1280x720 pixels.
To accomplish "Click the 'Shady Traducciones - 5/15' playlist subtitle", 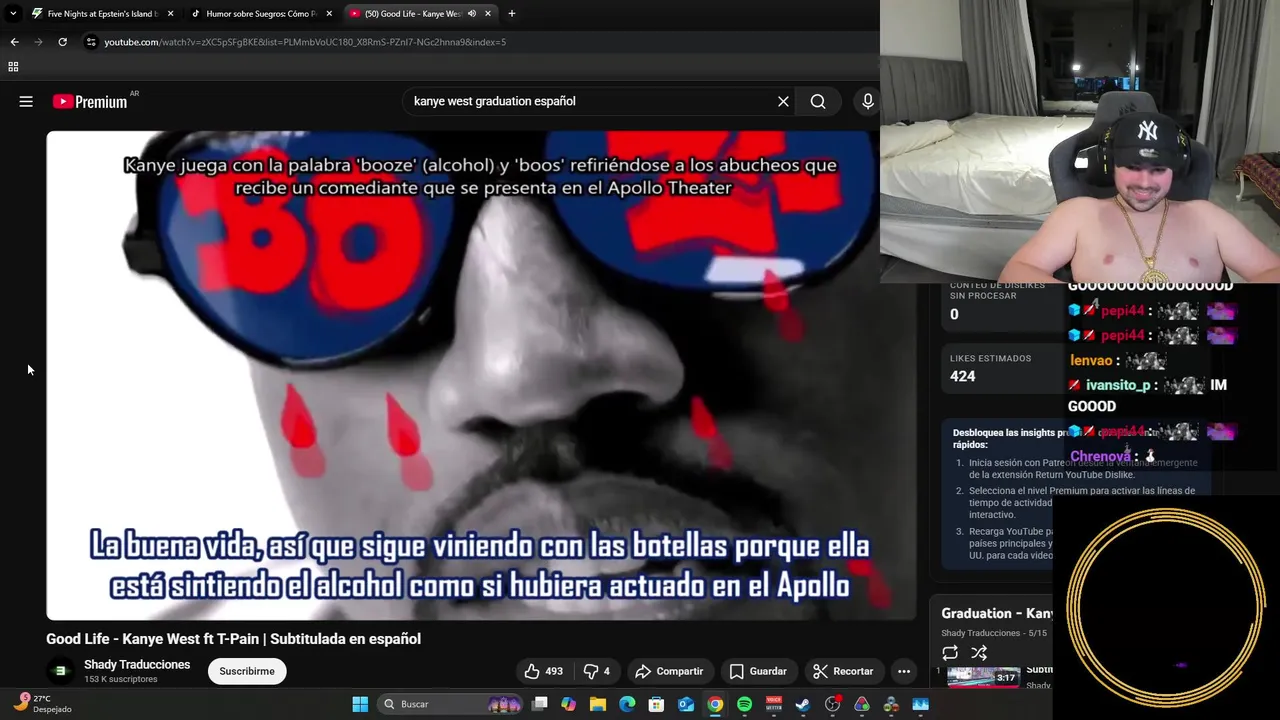I will point(994,633).
